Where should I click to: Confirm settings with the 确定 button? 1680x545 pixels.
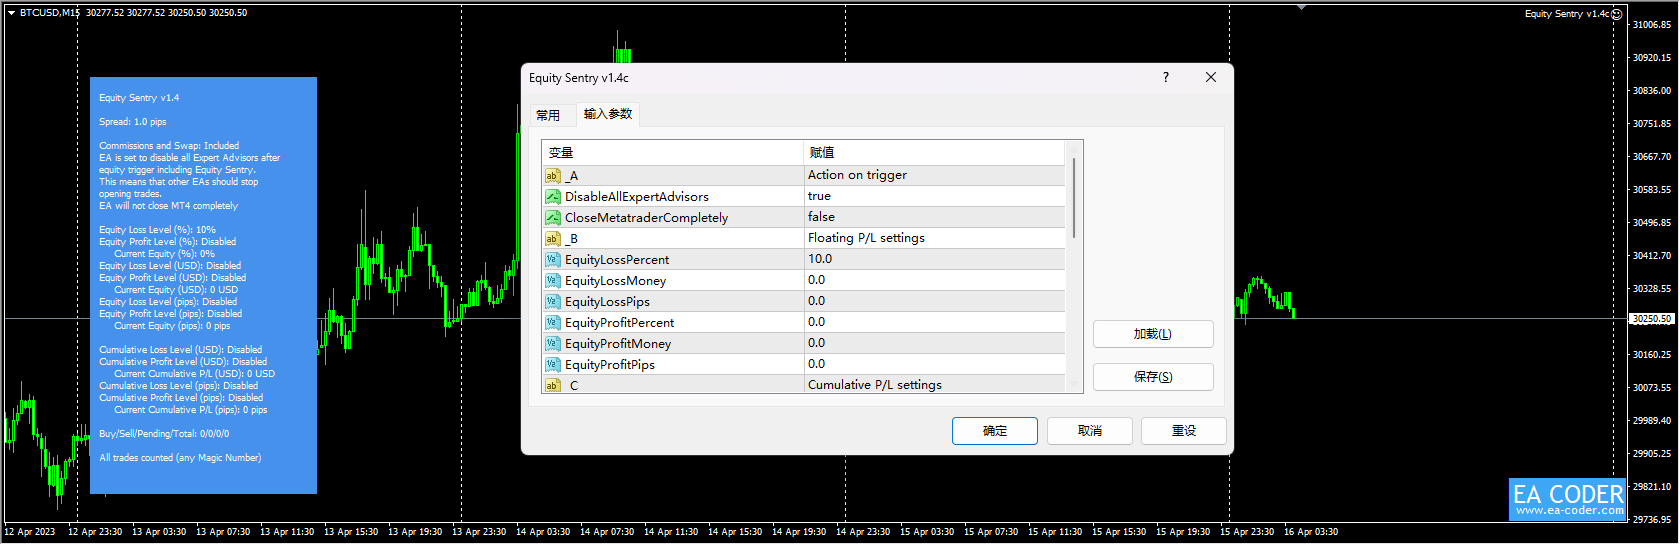coord(995,431)
